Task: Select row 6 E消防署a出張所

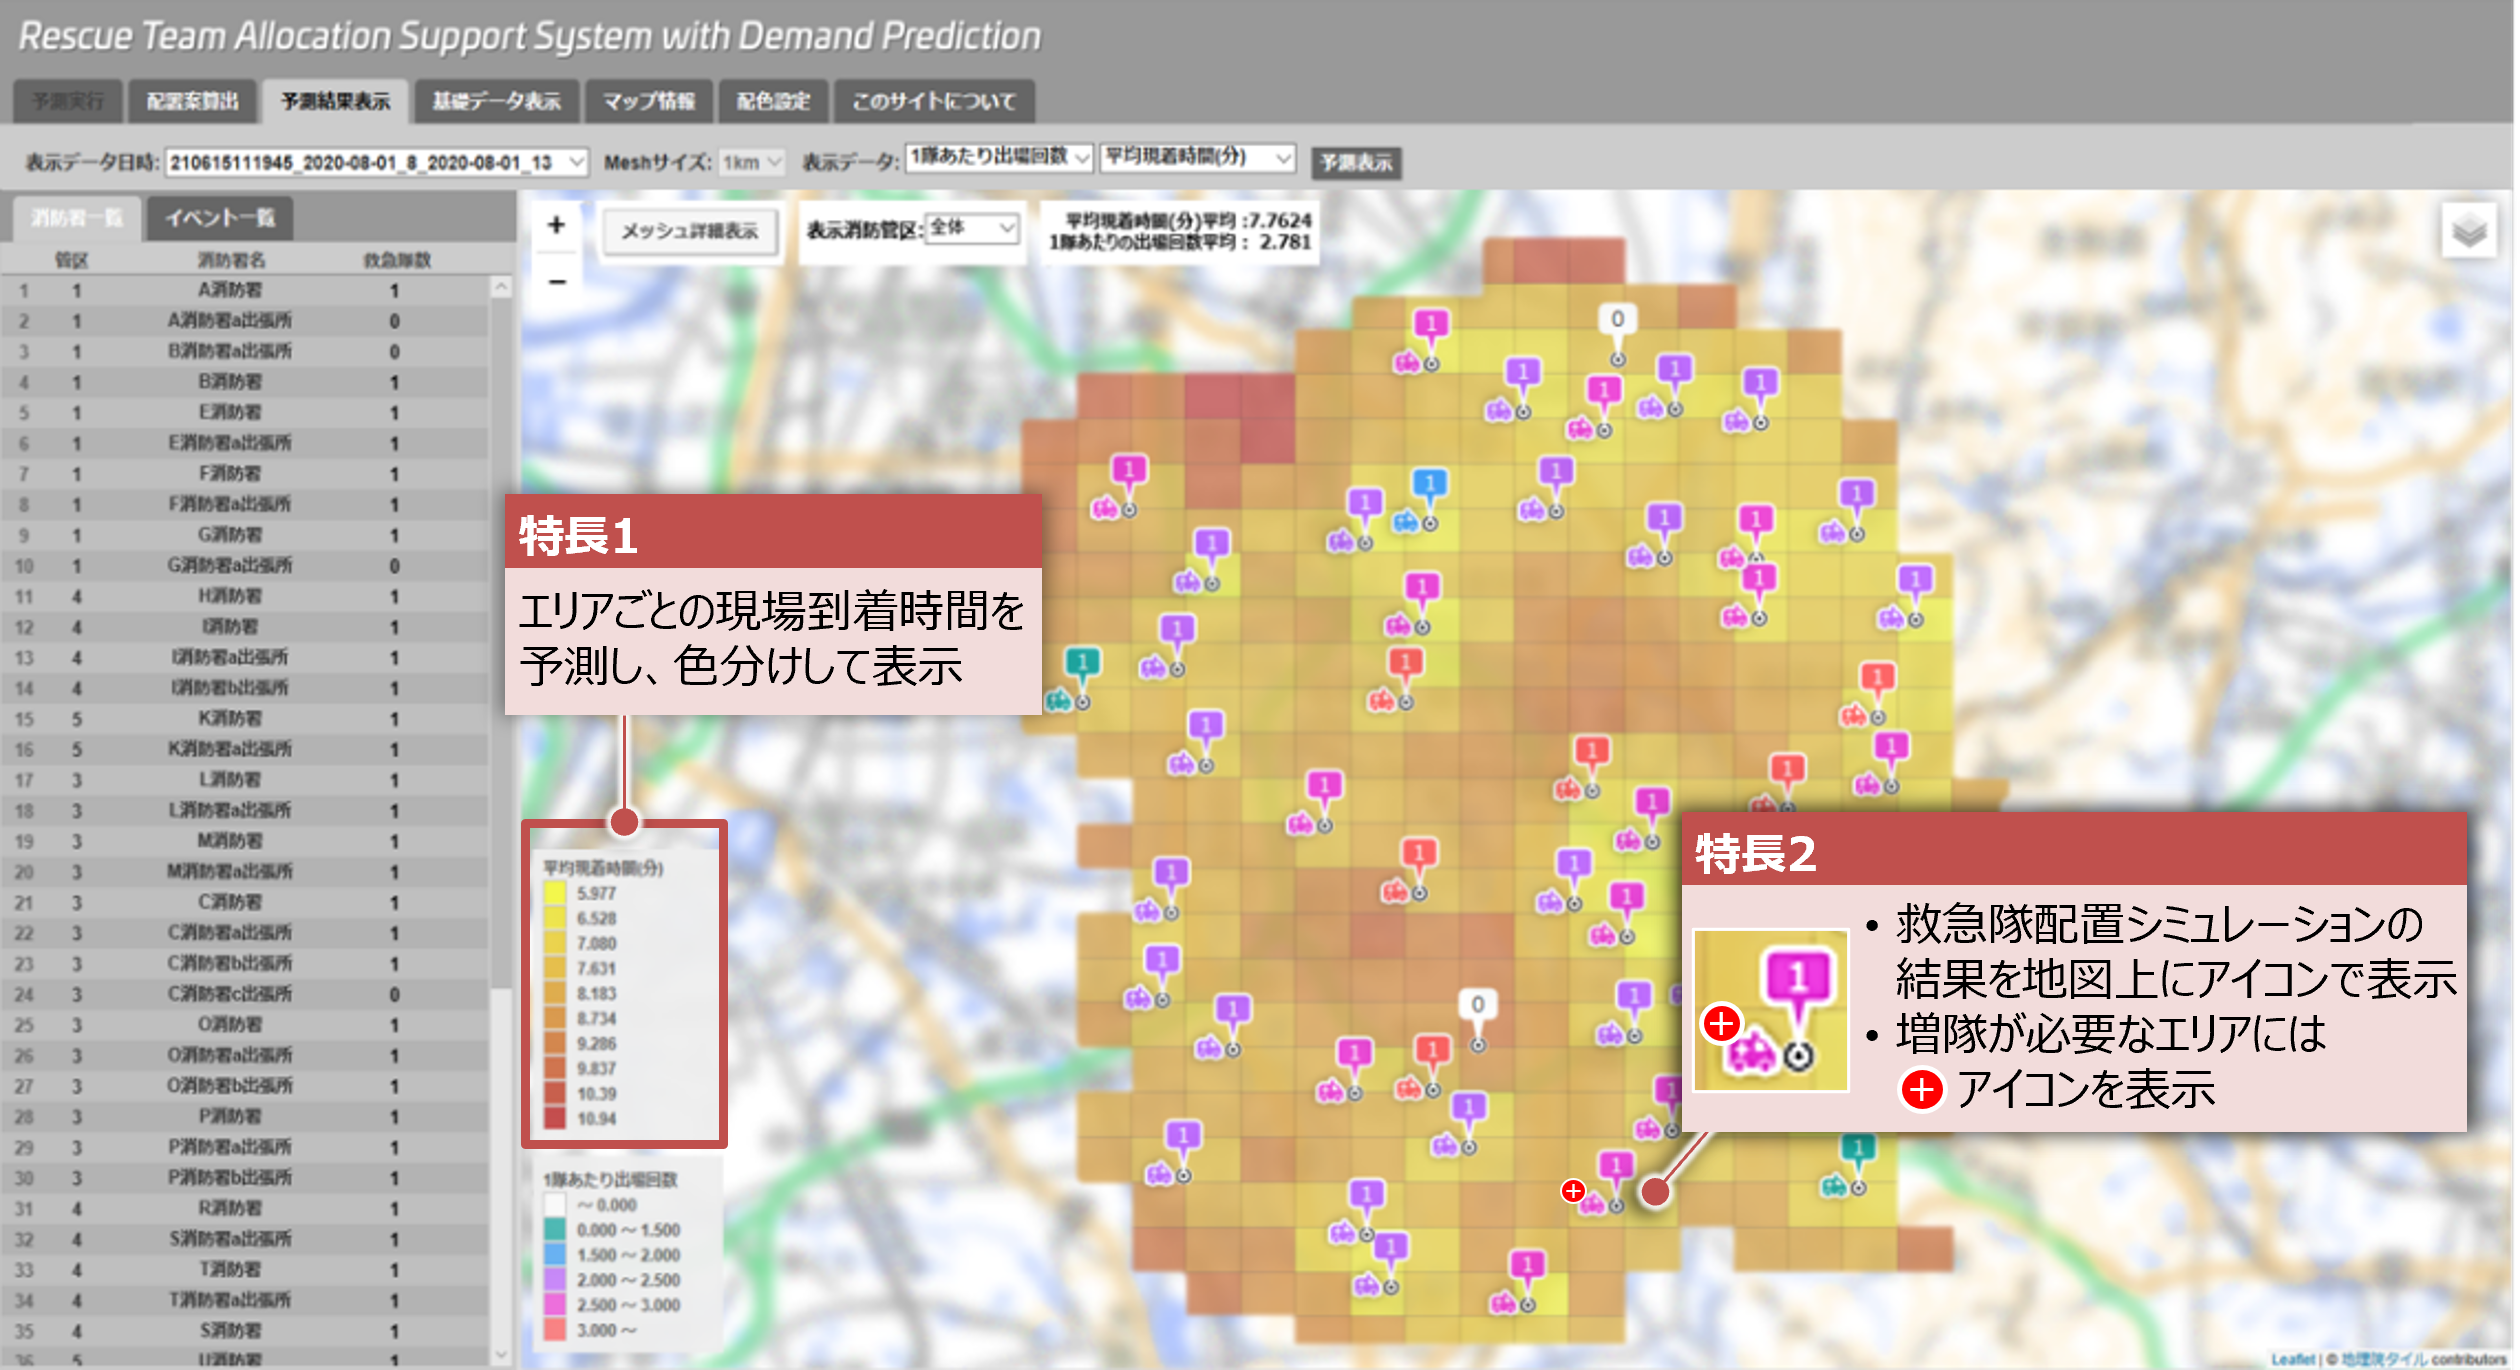Action: [246, 443]
